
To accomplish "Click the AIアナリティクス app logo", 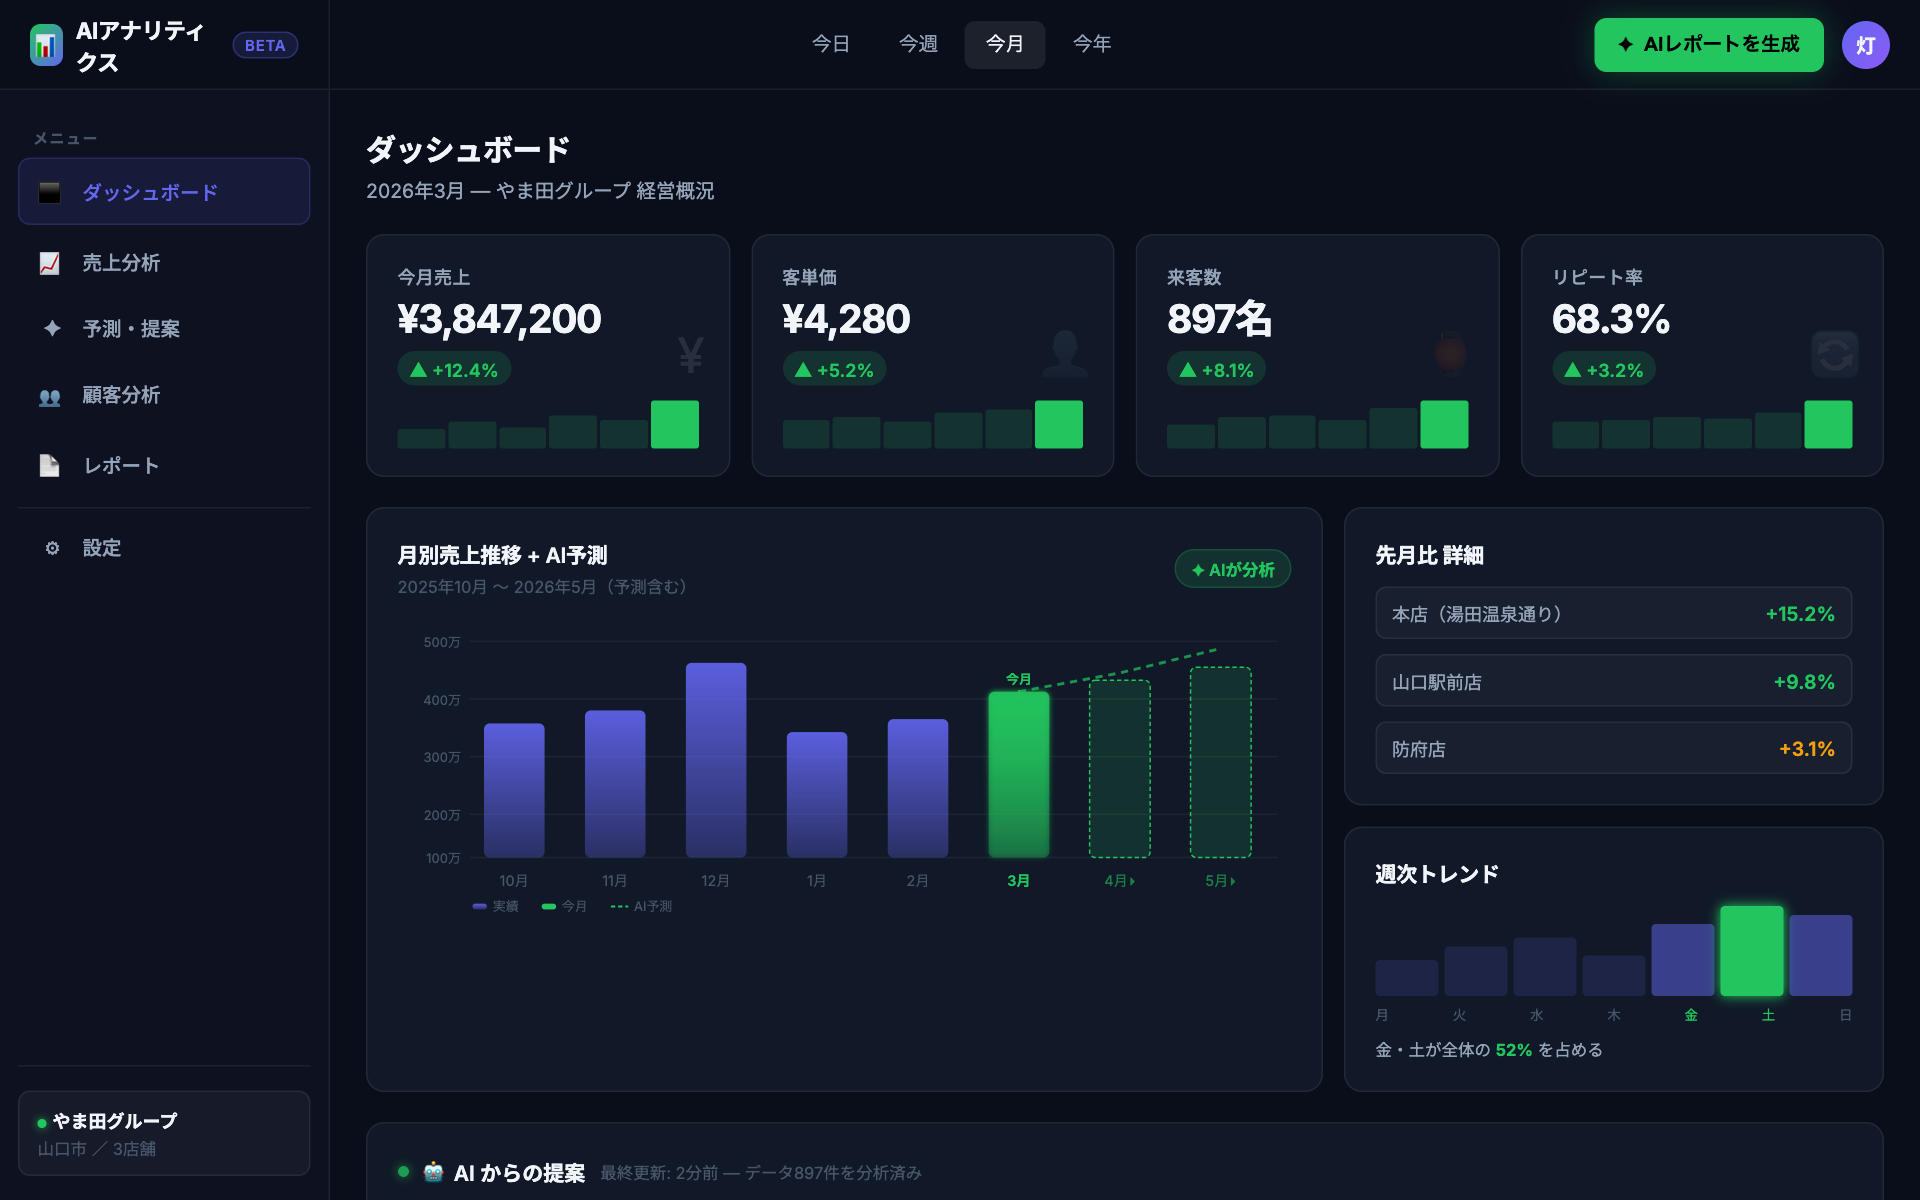I will [45, 44].
